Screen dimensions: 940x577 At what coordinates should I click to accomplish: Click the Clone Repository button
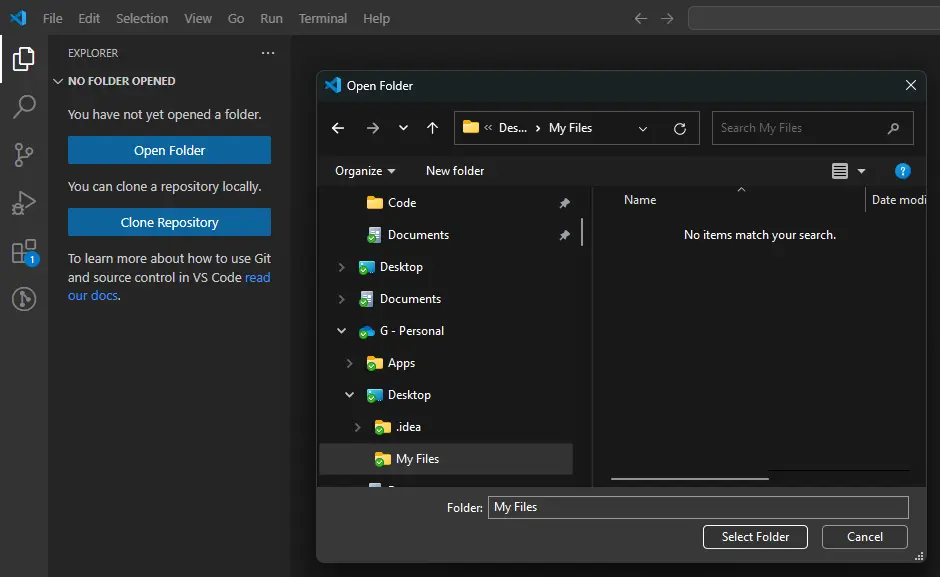[169, 222]
